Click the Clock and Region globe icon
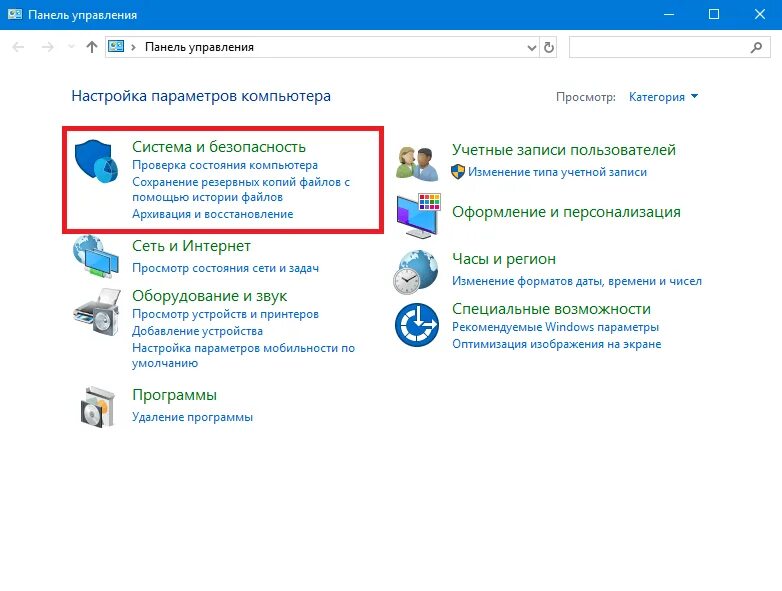This screenshot has height=591, width=782. pyautogui.click(x=416, y=272)
